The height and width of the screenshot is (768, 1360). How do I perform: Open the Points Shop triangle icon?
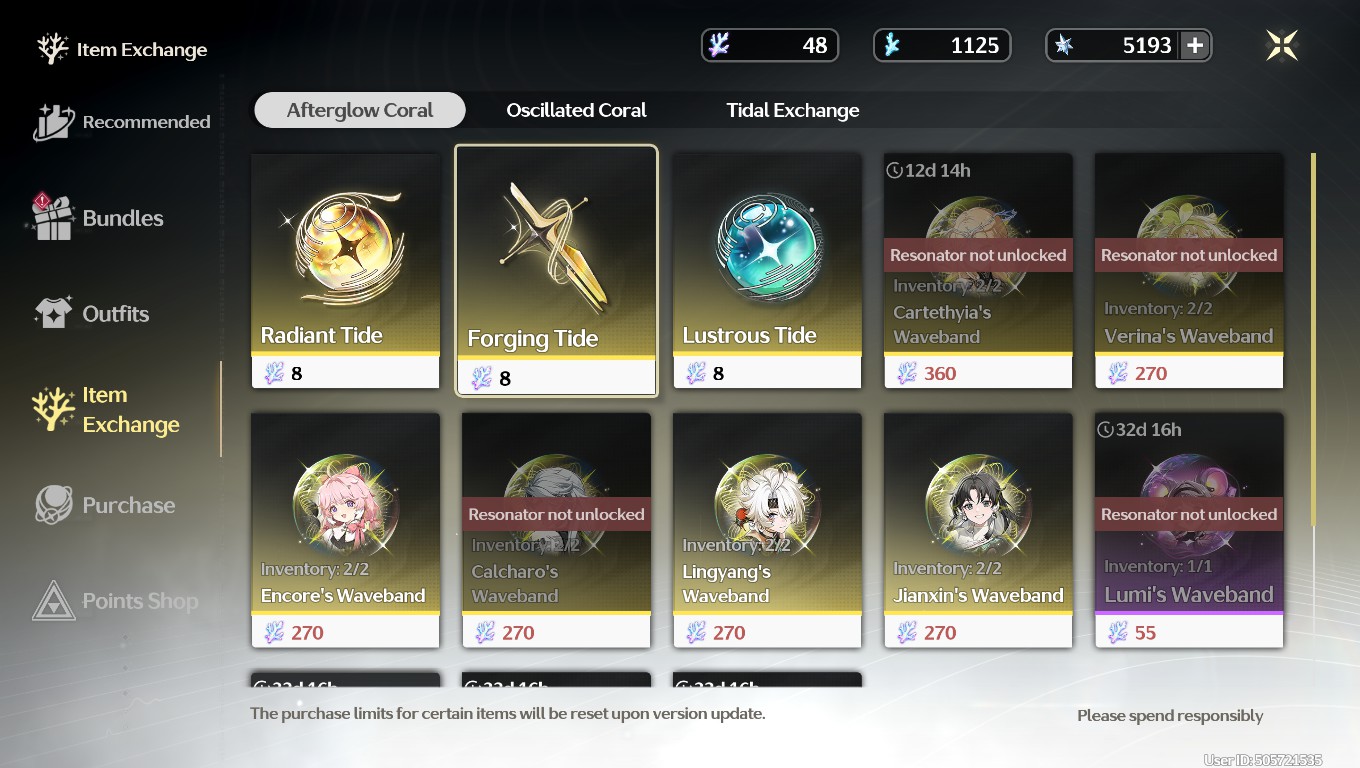coord(54,601)
